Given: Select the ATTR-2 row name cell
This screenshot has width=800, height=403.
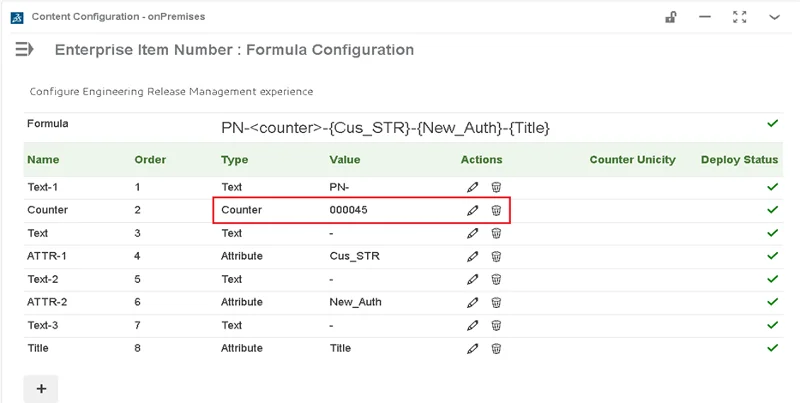Looking at the screenshot, I should coord(47,302).
